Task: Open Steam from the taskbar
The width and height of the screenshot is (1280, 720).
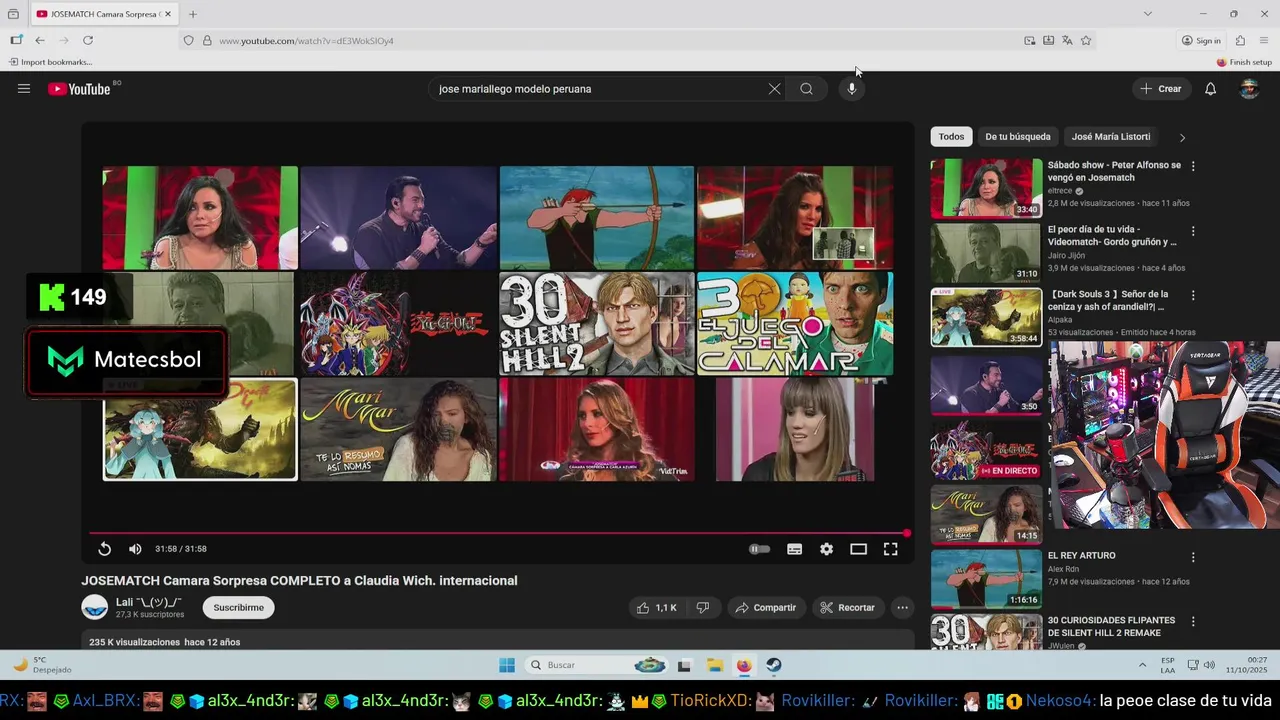Action: 774,665
